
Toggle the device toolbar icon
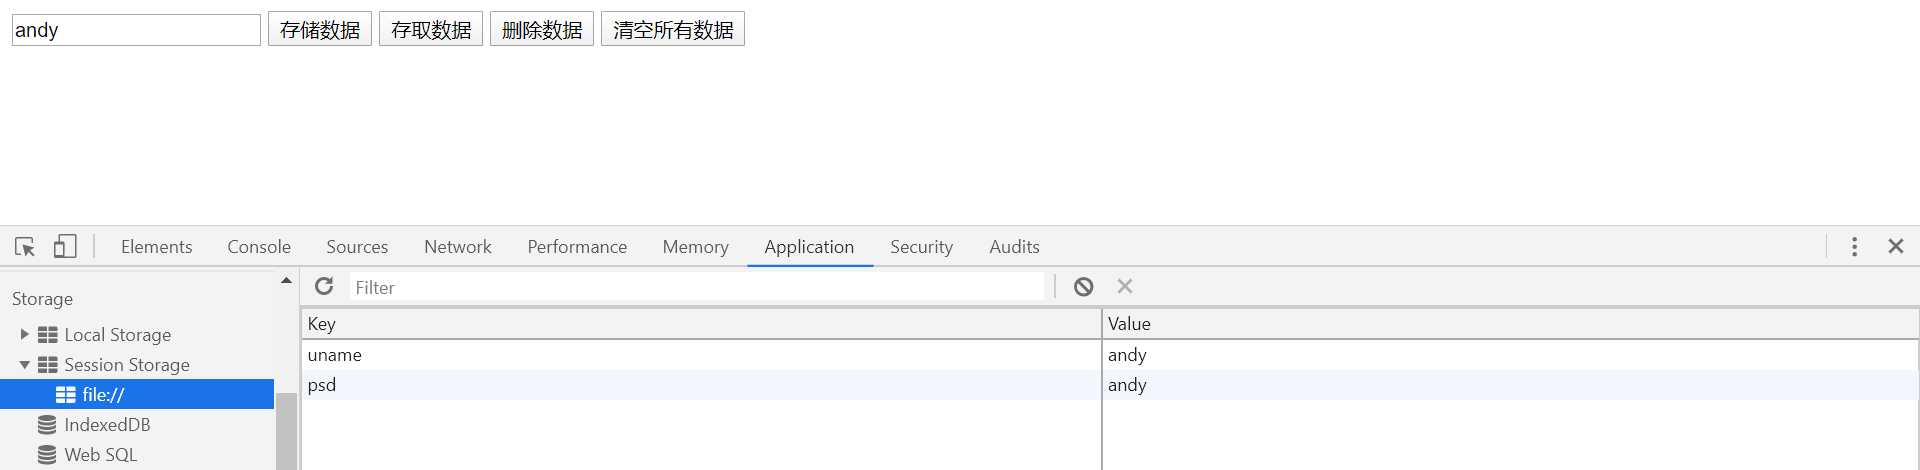point(65,247)
